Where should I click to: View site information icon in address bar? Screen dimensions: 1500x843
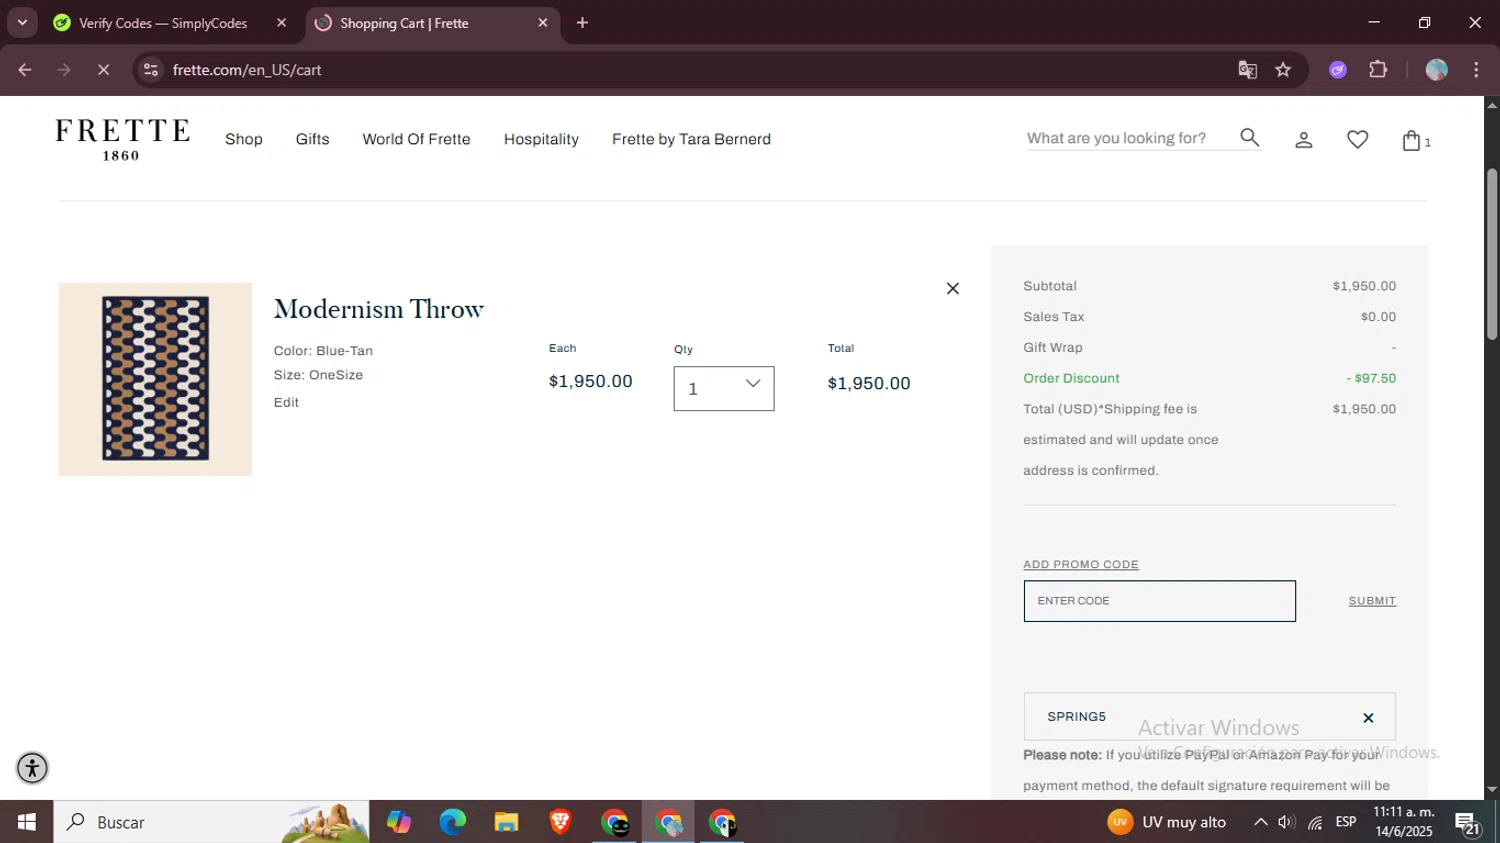coord(151,70)
